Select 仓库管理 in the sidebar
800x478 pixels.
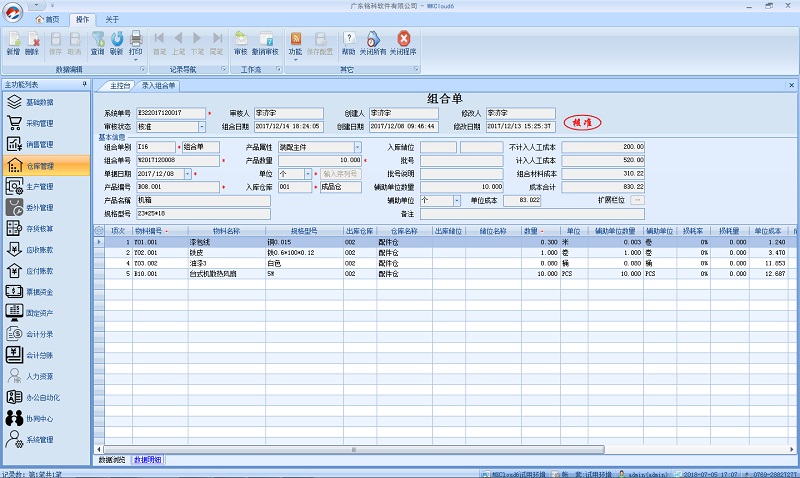[46, 166]
